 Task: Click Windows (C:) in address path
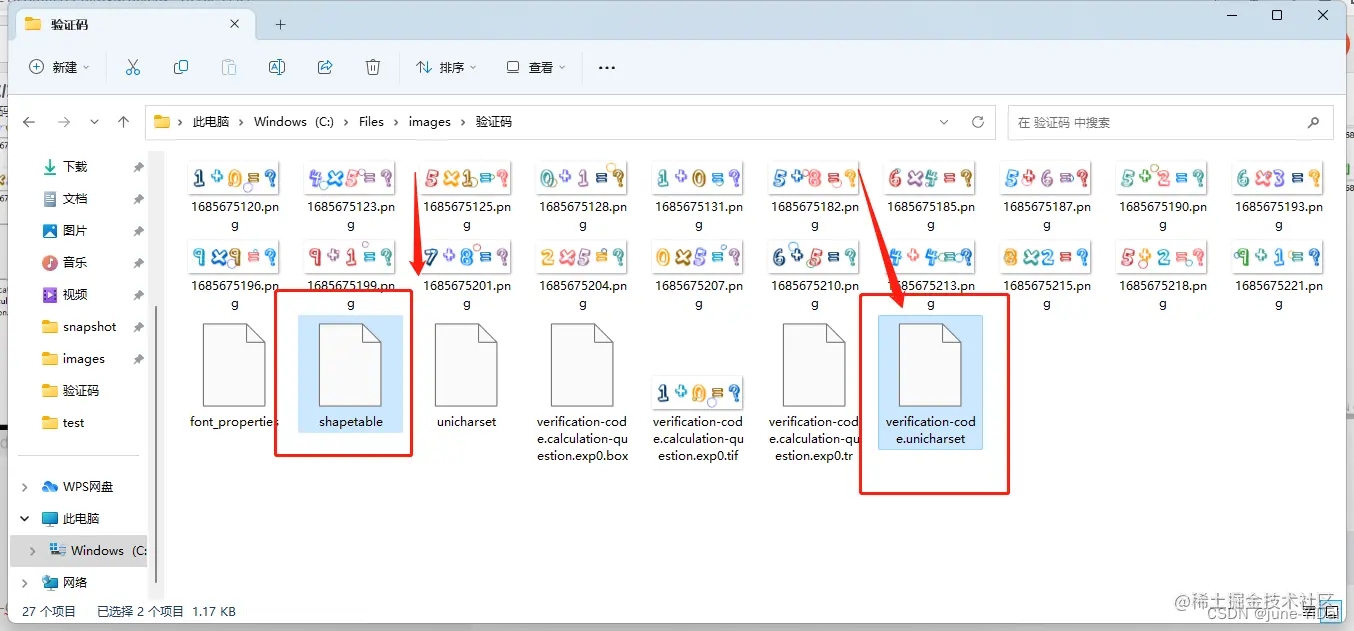click(294, 122)
